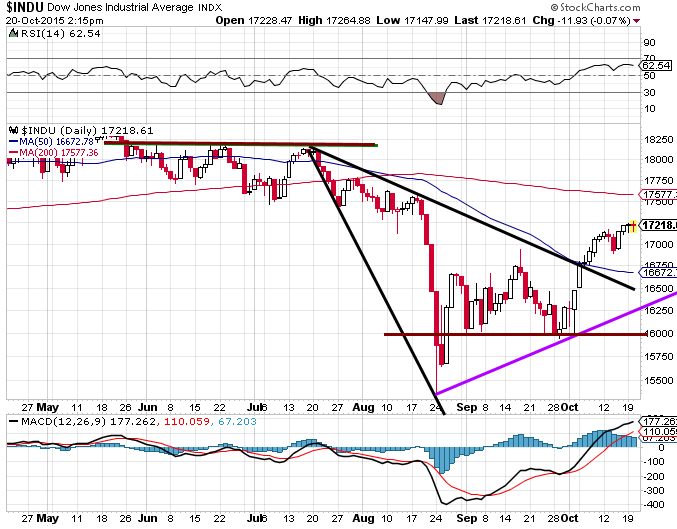This screenshot has width=677, height=529.
Task: Click the 'MACD(12,26,9) 177.262' label
Action: [x=89, y=421]
